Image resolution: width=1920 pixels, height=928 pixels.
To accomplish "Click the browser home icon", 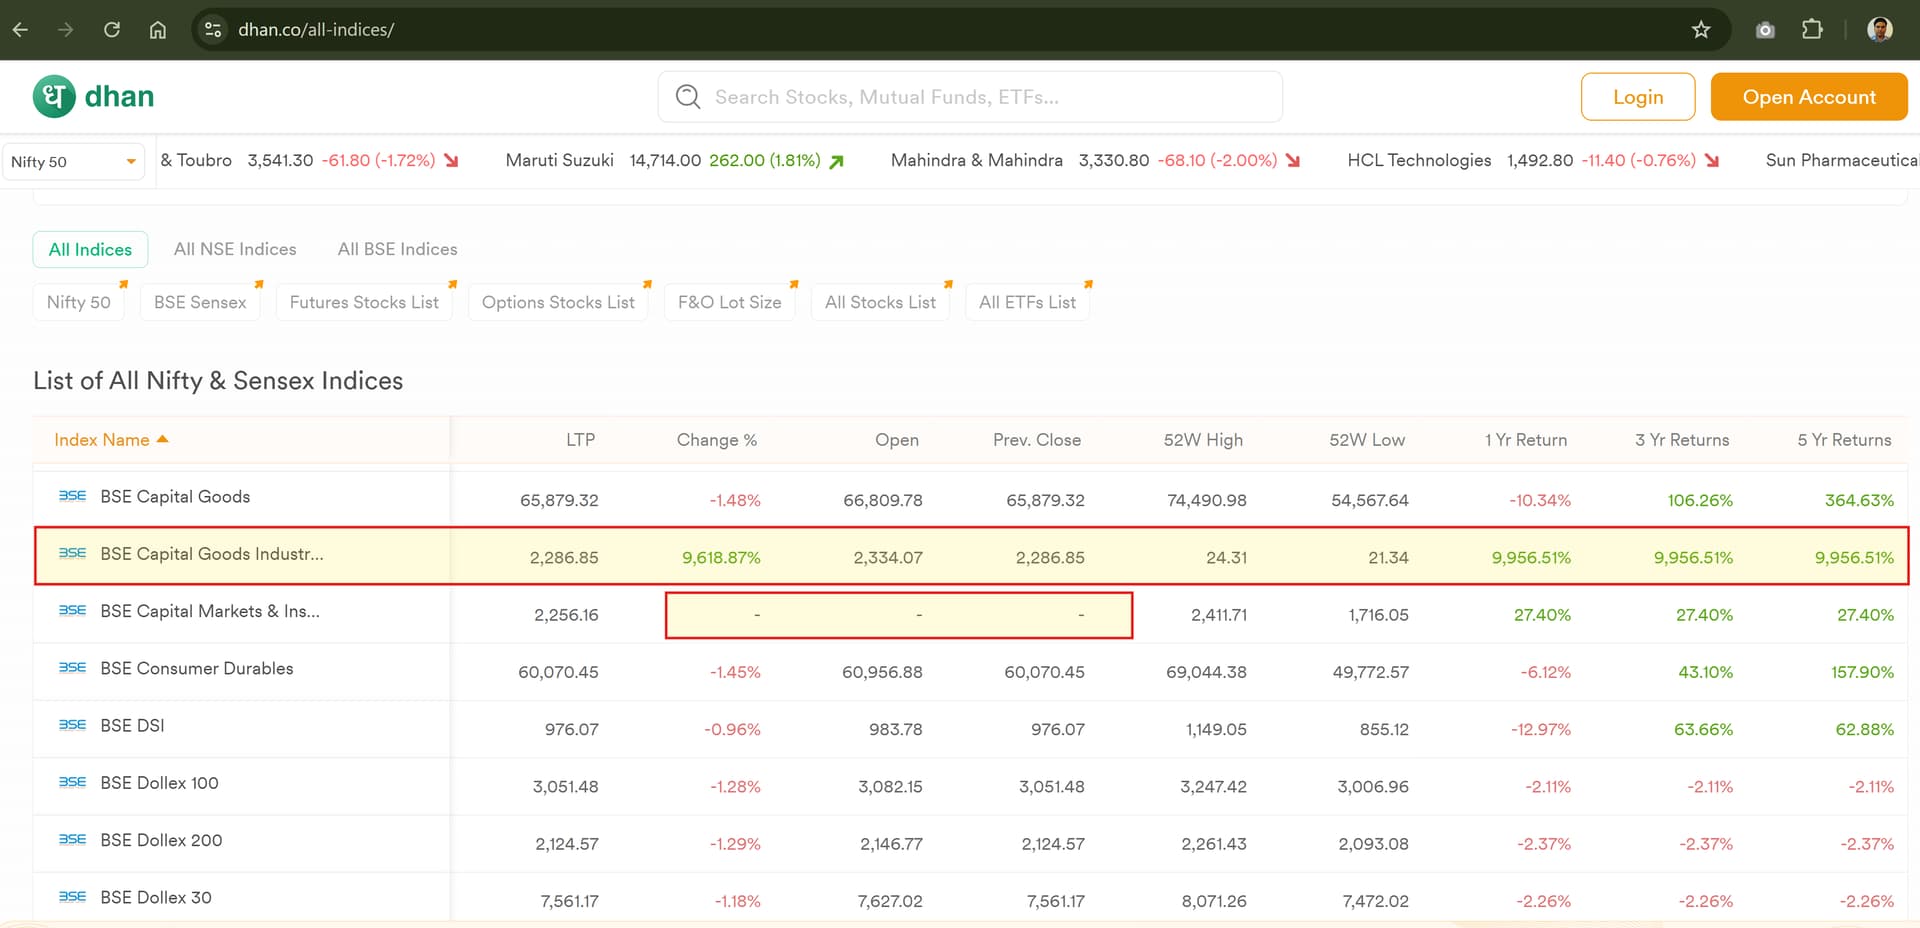I will 158,30.
